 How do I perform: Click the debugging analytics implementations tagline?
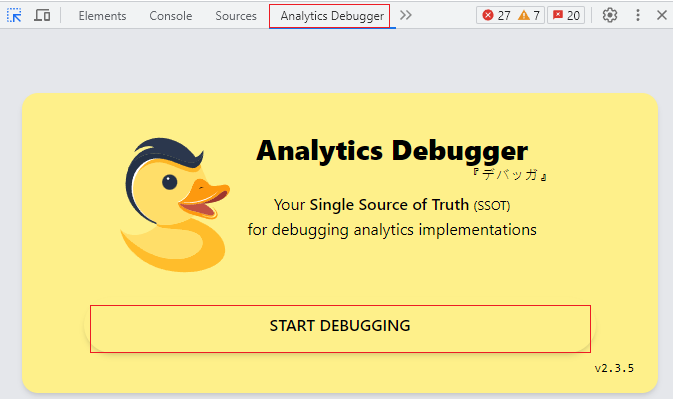[x=392, y=230]
